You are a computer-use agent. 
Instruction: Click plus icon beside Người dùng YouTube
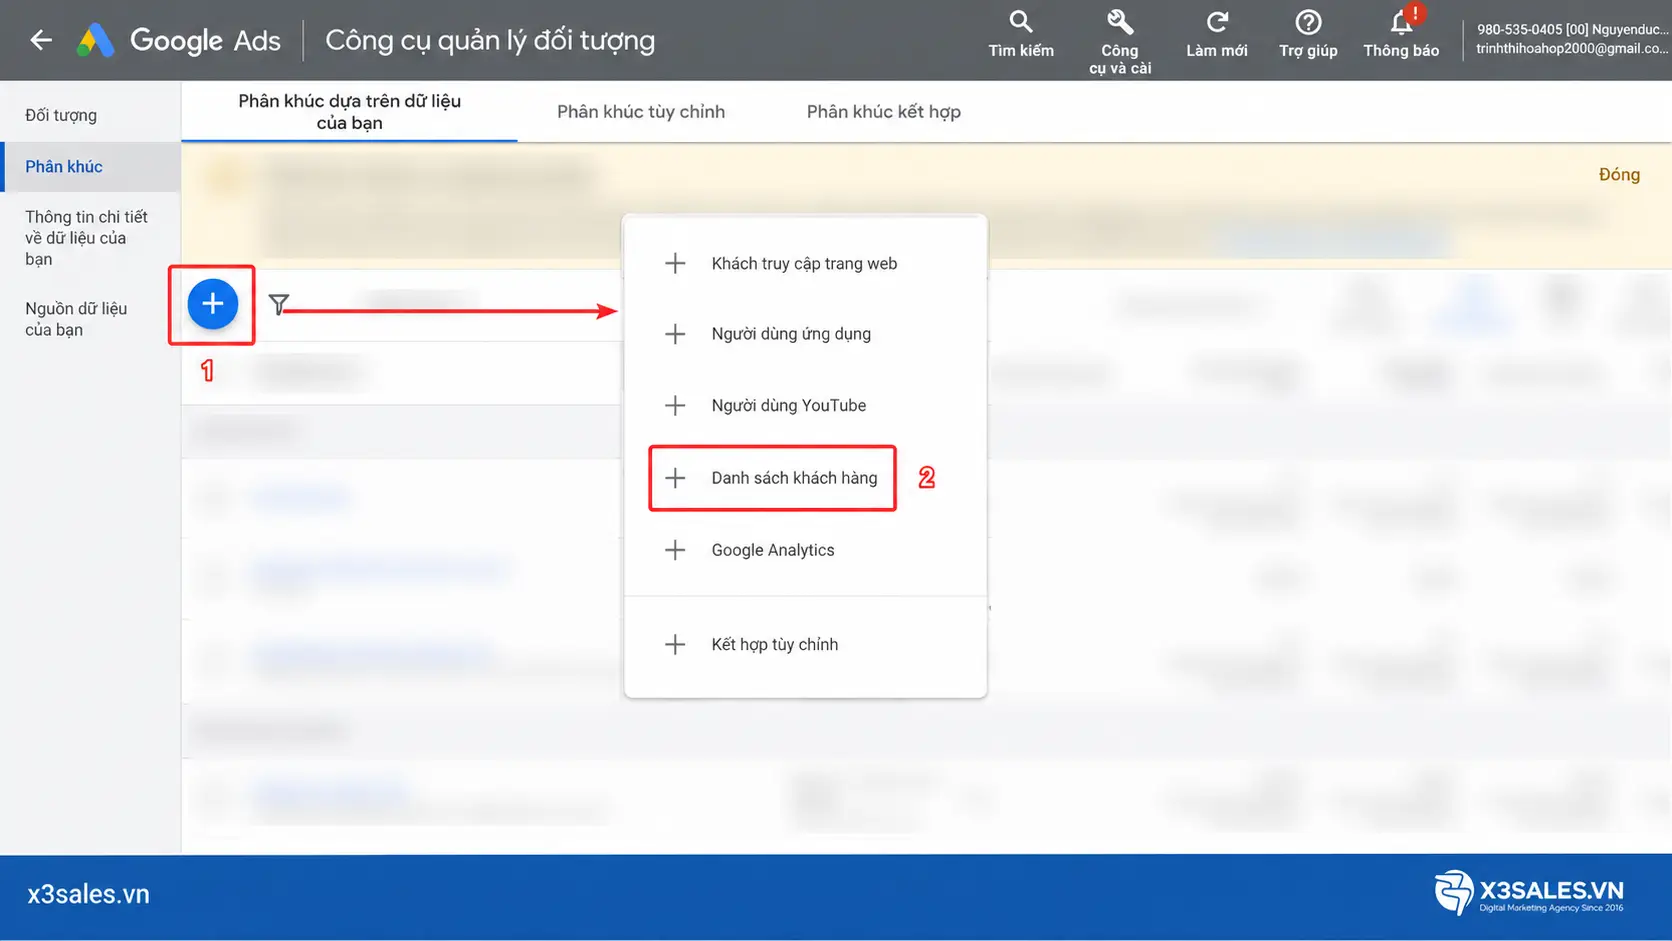pyautogui.click(x=675, y=405)
